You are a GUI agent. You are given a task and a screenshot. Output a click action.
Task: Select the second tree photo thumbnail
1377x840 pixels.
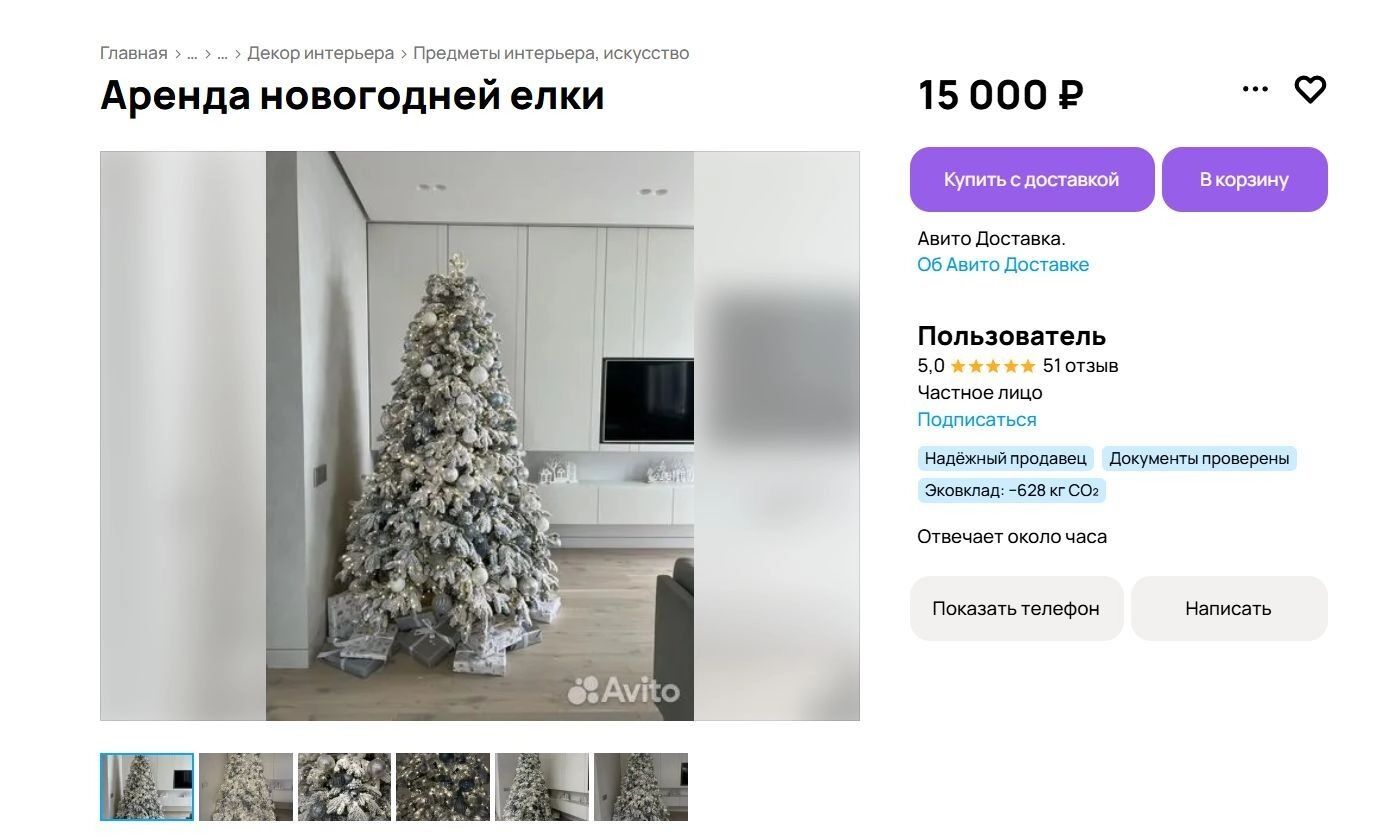tap(246, 787)
